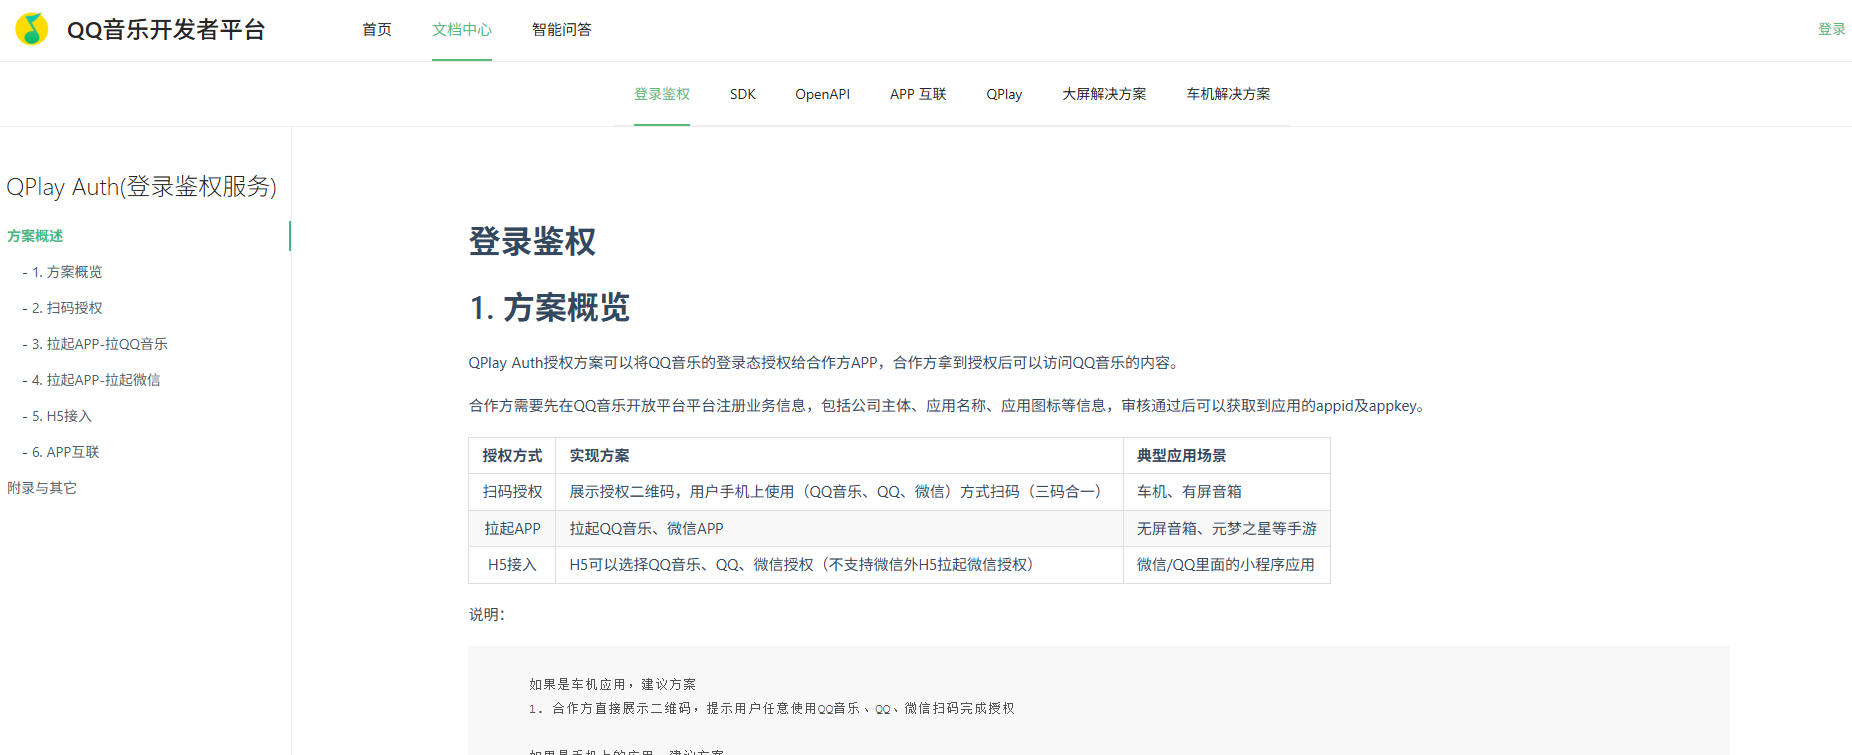Open 附录与其它 in the sidebar
The width and height of the screenshot is (1852, 755).
42,488
